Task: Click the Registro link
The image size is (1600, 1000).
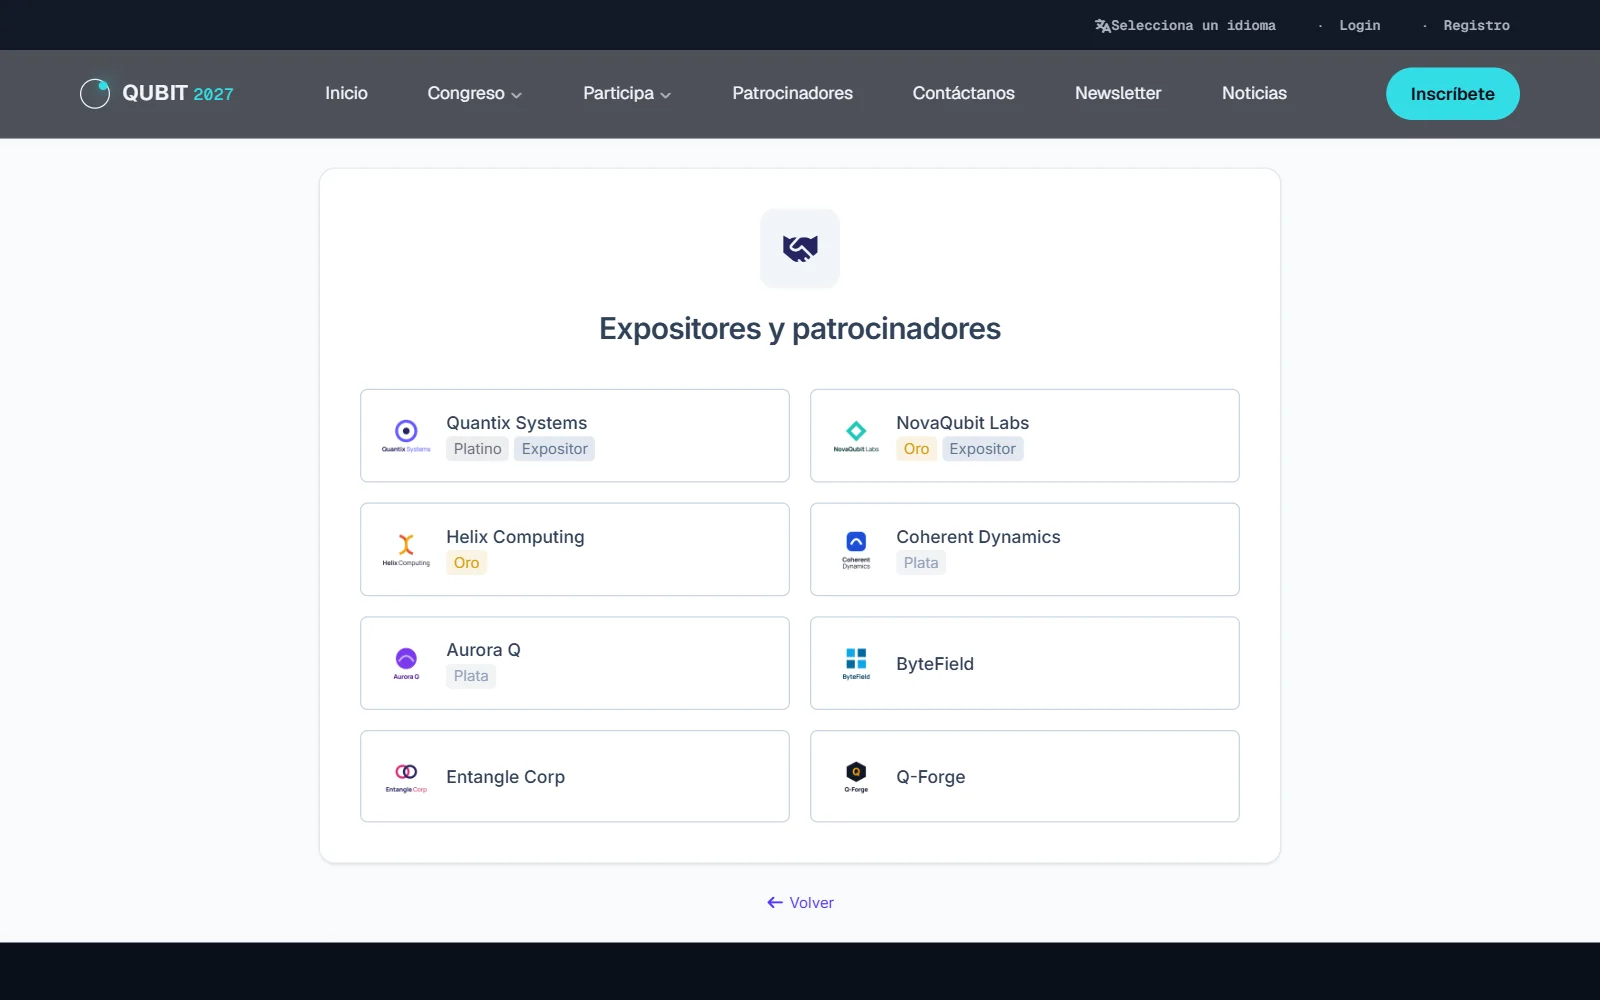Action: pos(1476,26)
